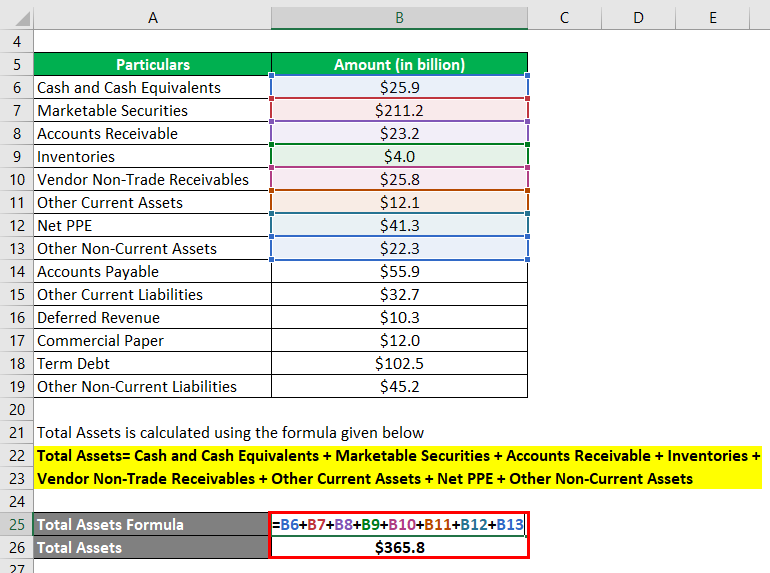Click the $12.0 amount cell
Viewport: 770px width, 573px height.
[x=399, y=340]
